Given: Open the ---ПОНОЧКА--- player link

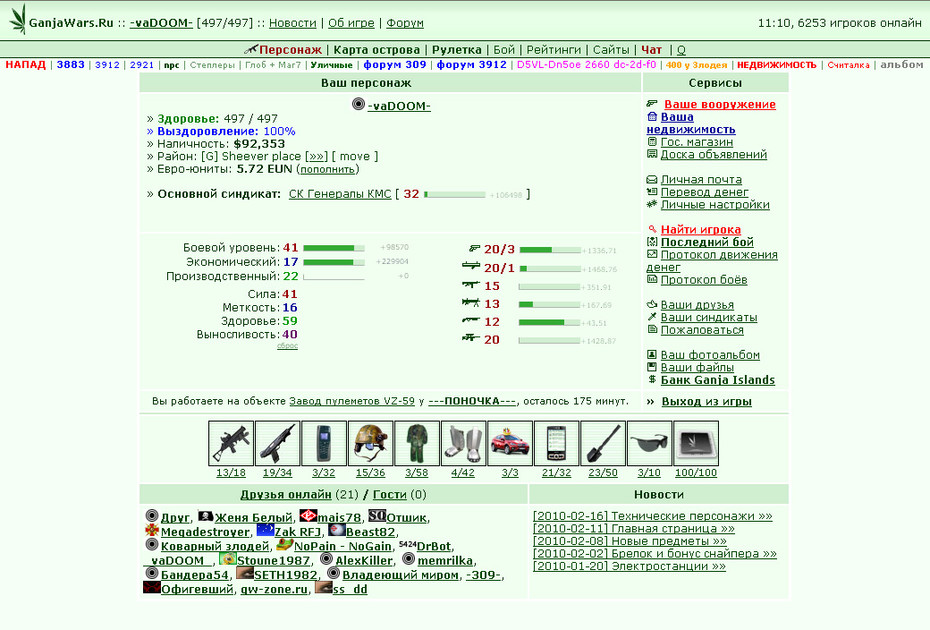Looking at the screenshot, I should pos(472,401).
